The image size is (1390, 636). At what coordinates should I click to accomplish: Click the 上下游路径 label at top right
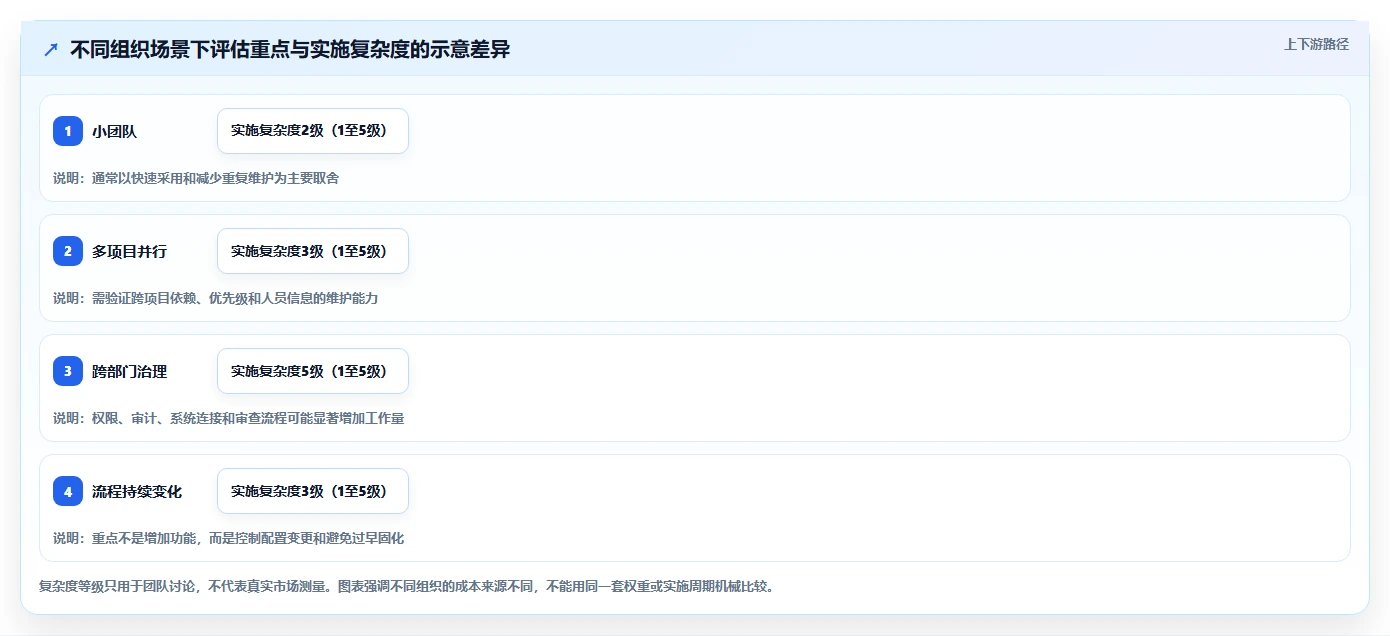1316,44
